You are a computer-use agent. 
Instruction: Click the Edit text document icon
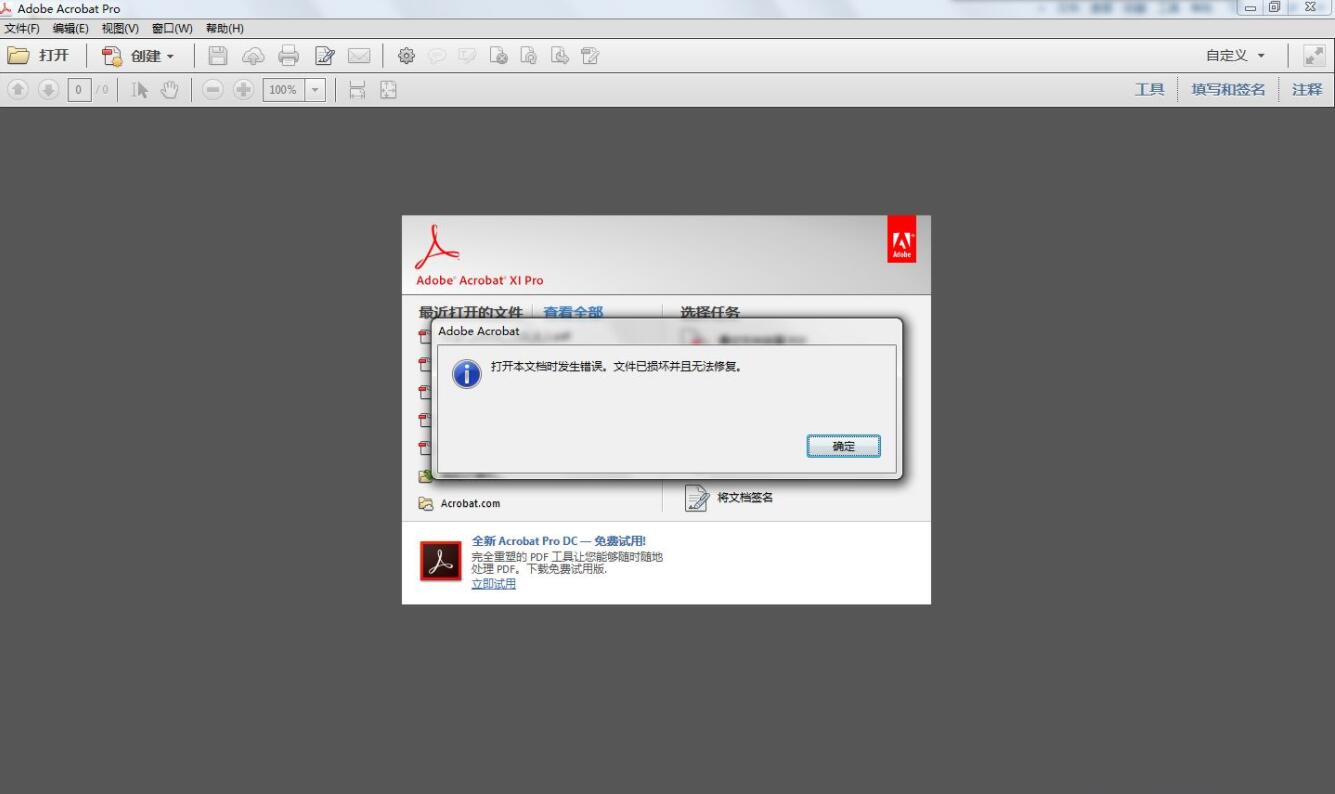[324, 56]
